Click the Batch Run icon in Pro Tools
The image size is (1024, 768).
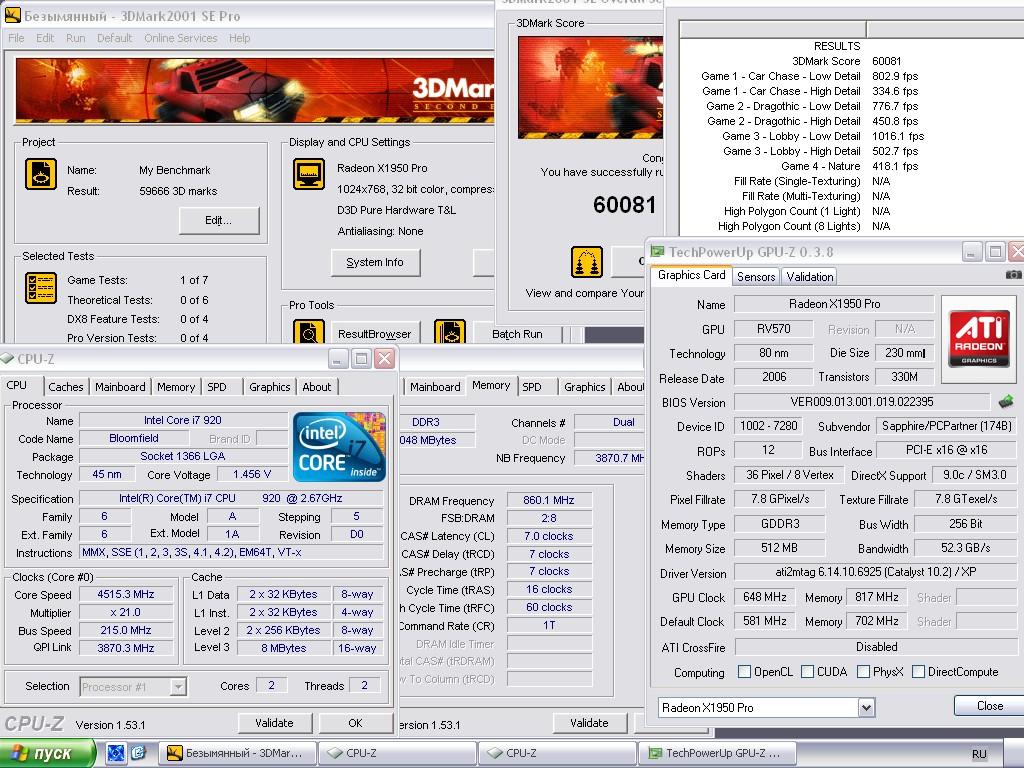[449, 333]
